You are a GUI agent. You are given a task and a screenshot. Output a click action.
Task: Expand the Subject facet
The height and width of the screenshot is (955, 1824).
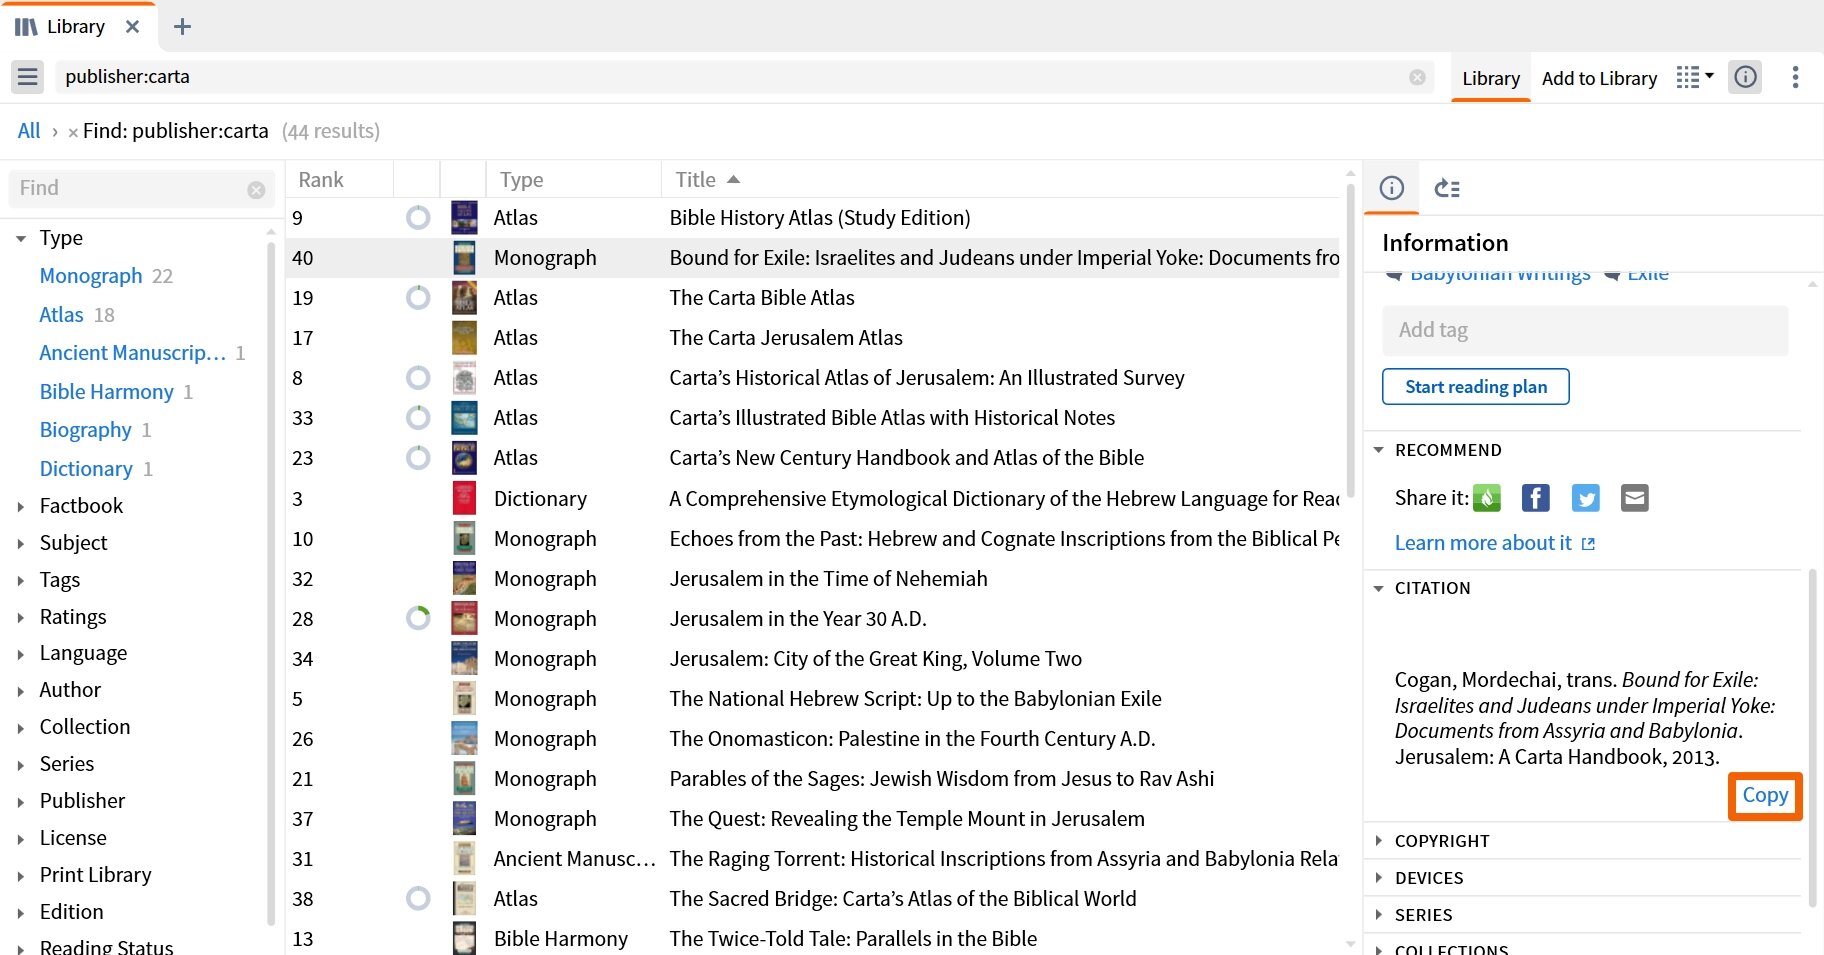[21, 543]
